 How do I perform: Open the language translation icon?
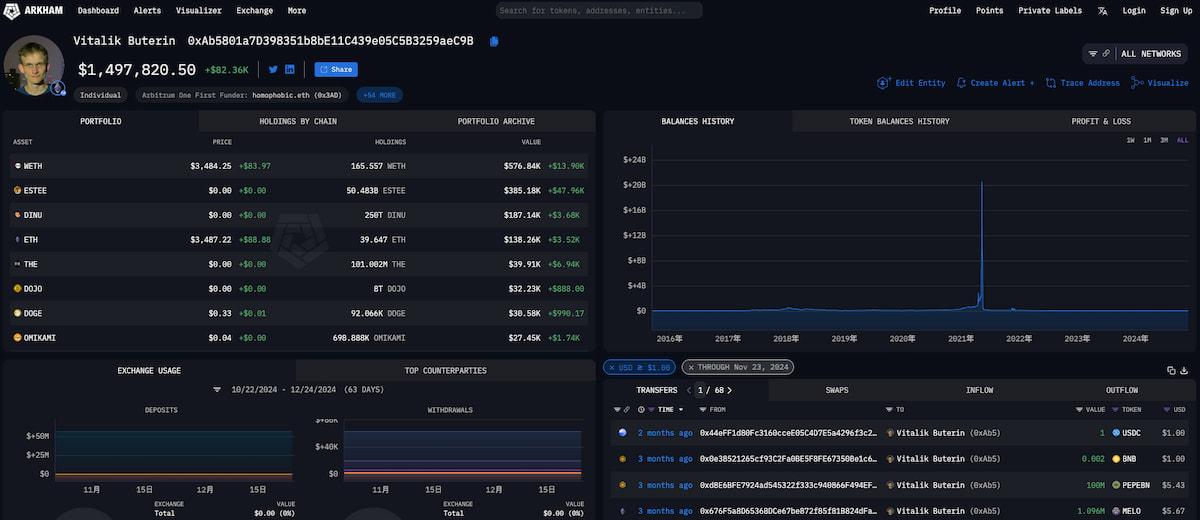[x=1102, y=11]
